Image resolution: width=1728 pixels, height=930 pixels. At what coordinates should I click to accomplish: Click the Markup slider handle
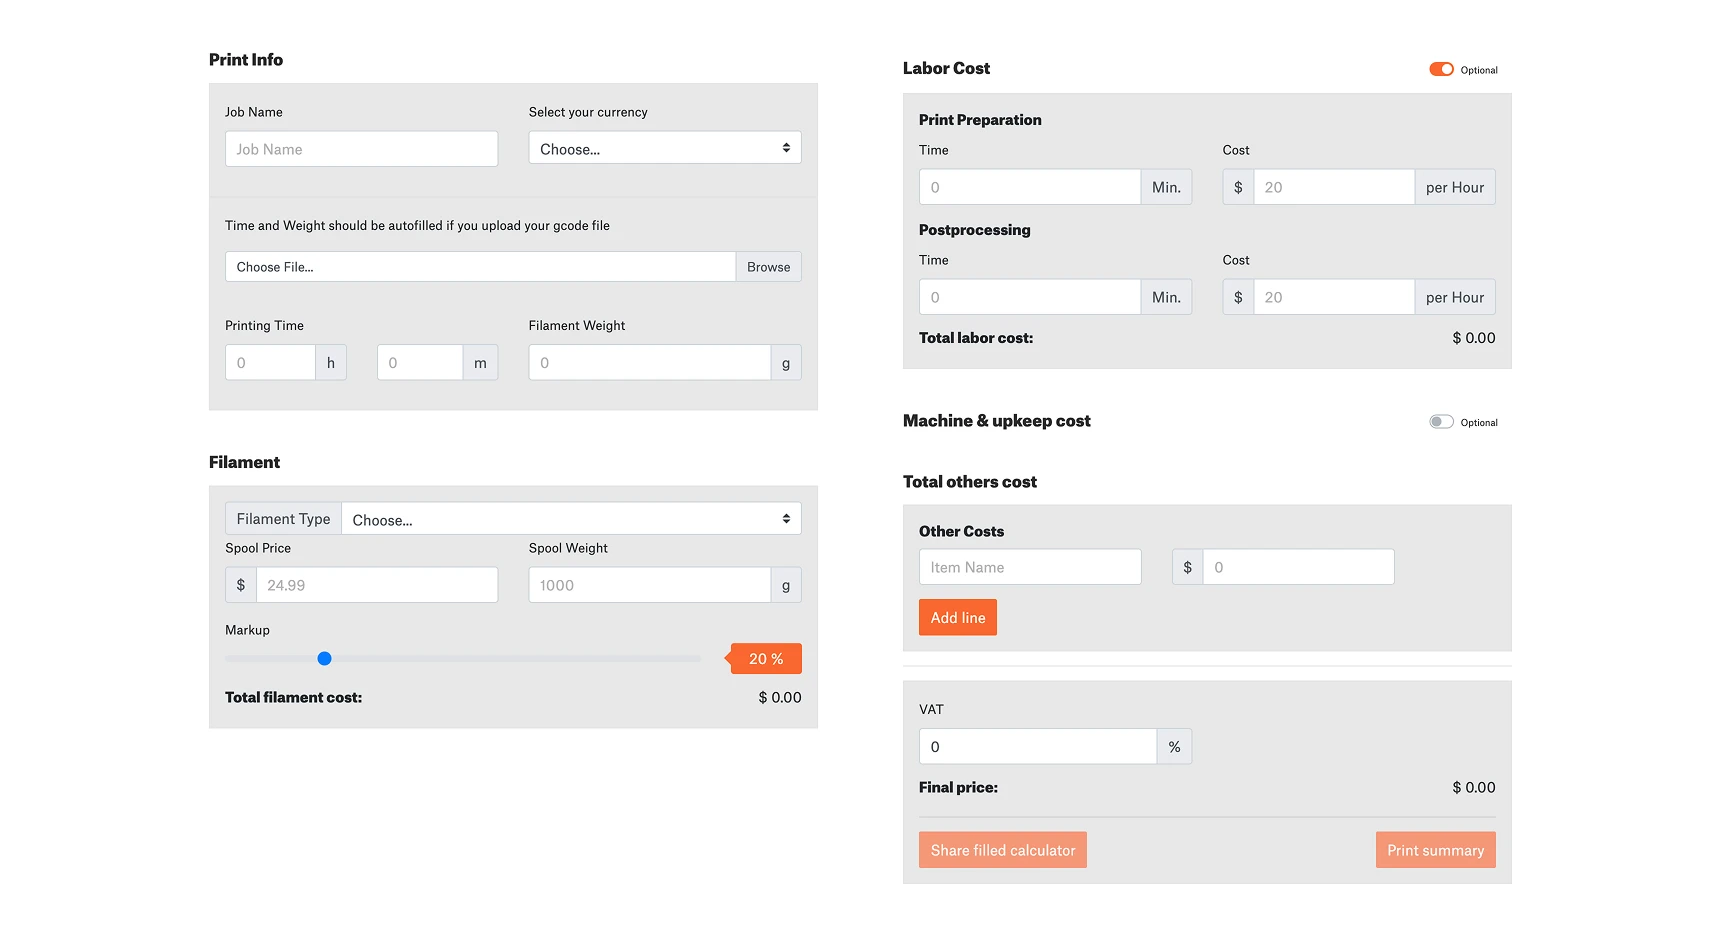pos(324,658)
